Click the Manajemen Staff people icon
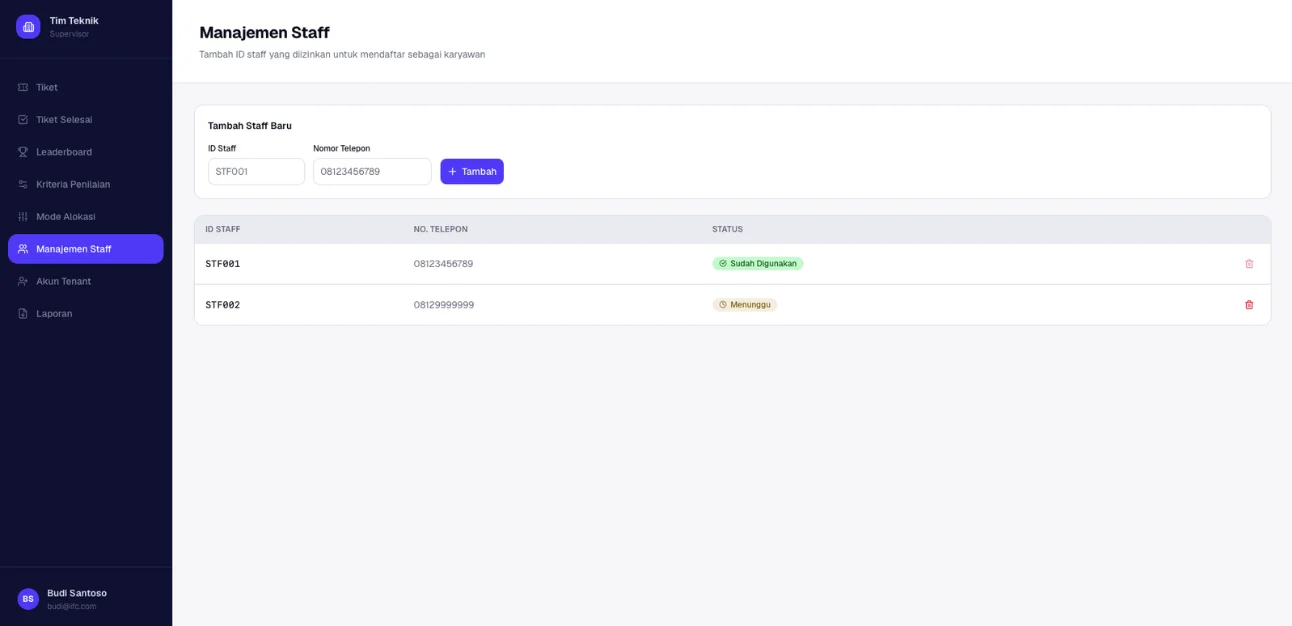Viewport: 1292px width, 626px height. click(23, 249)
